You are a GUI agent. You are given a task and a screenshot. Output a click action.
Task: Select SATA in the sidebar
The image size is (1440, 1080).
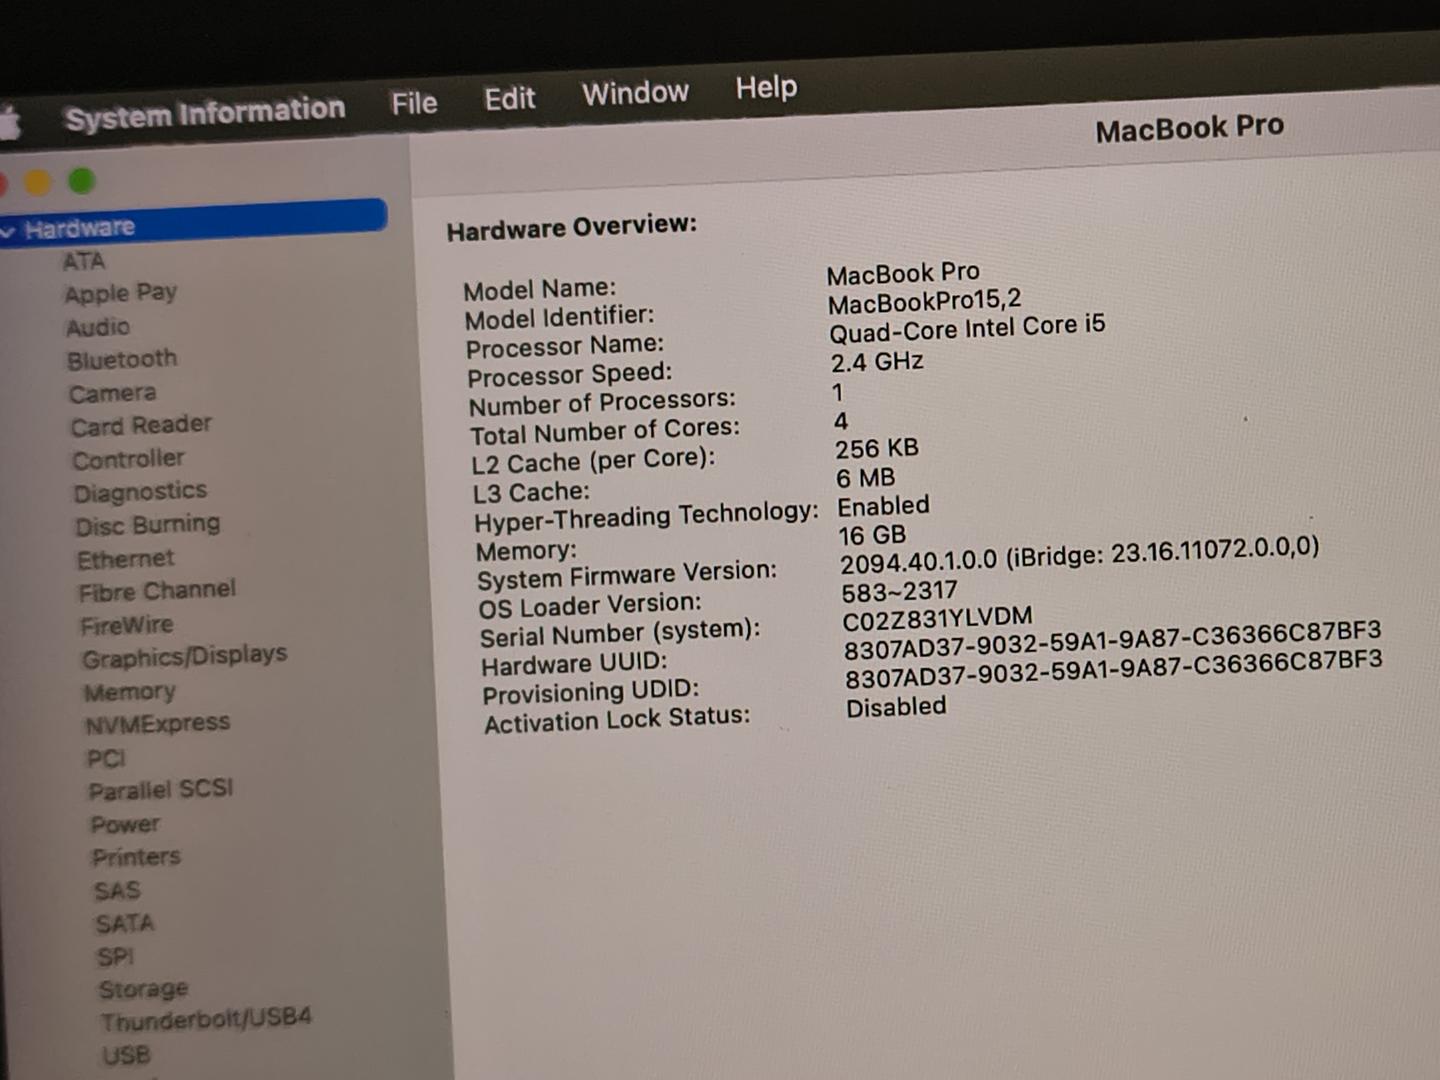point(125,923)
